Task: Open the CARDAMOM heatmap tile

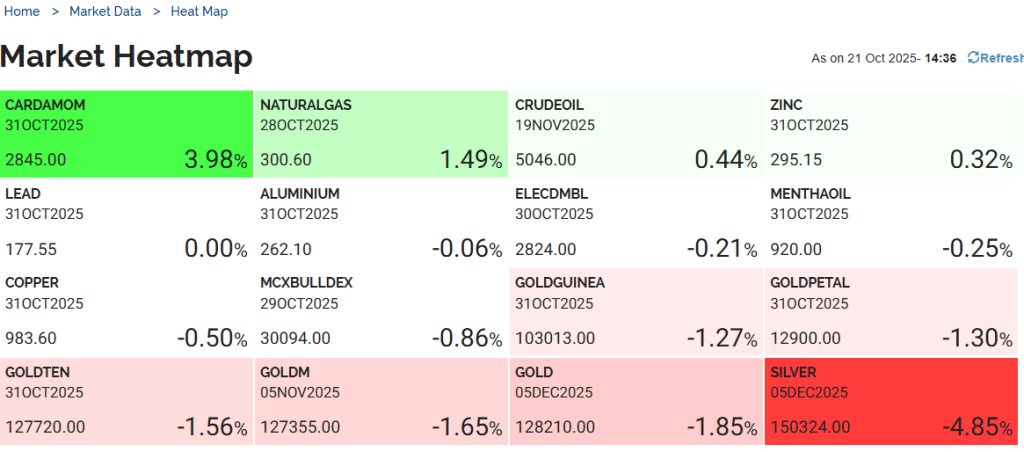Action: click(x=126, y=133)
